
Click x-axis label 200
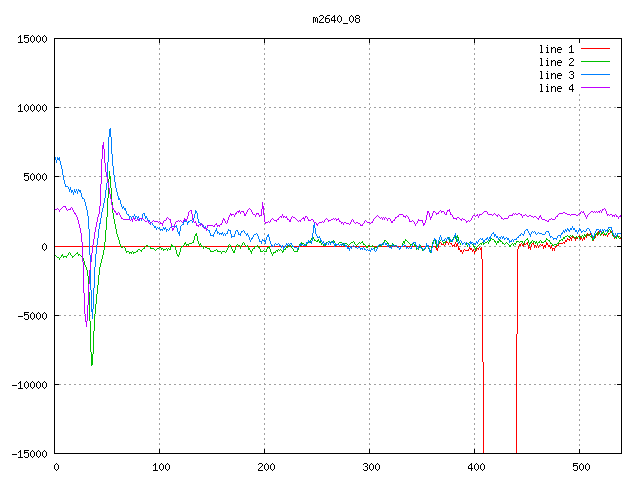tap(266, 467)
